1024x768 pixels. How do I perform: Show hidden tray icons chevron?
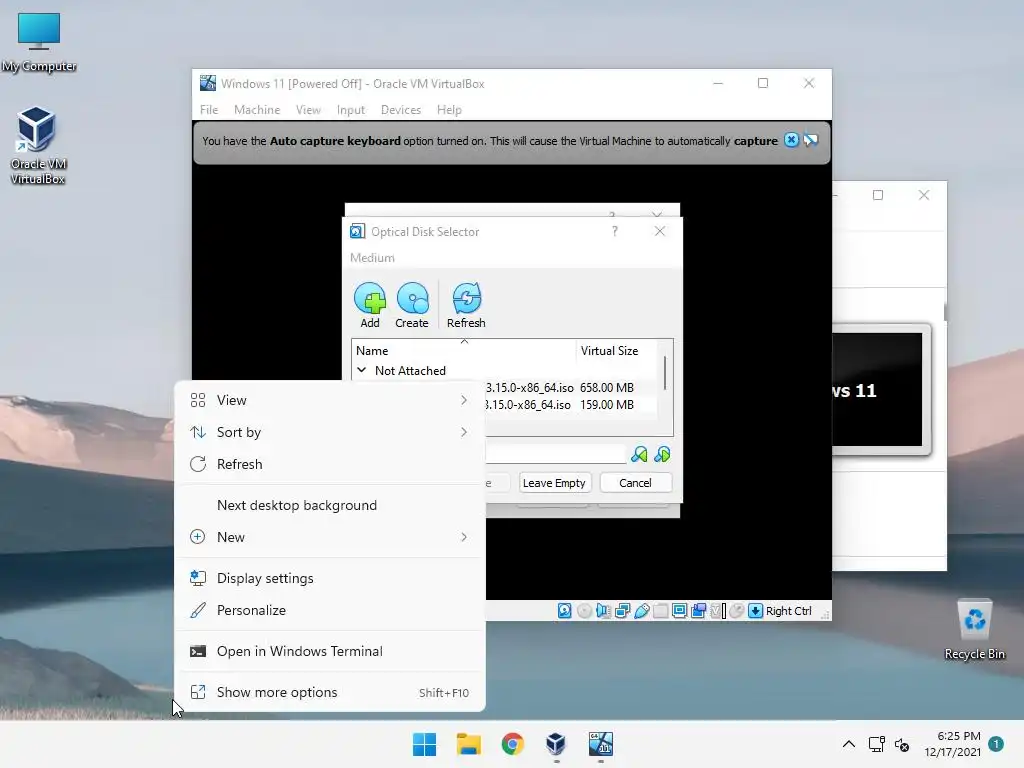click(848, 744)
